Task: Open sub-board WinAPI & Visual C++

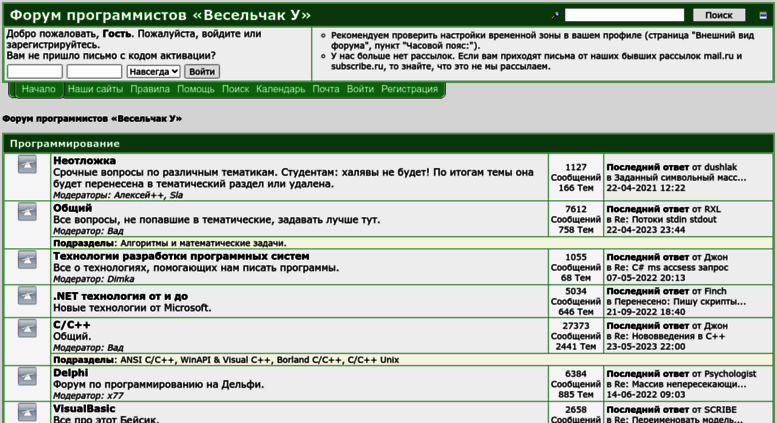Action: click(225, 360)
